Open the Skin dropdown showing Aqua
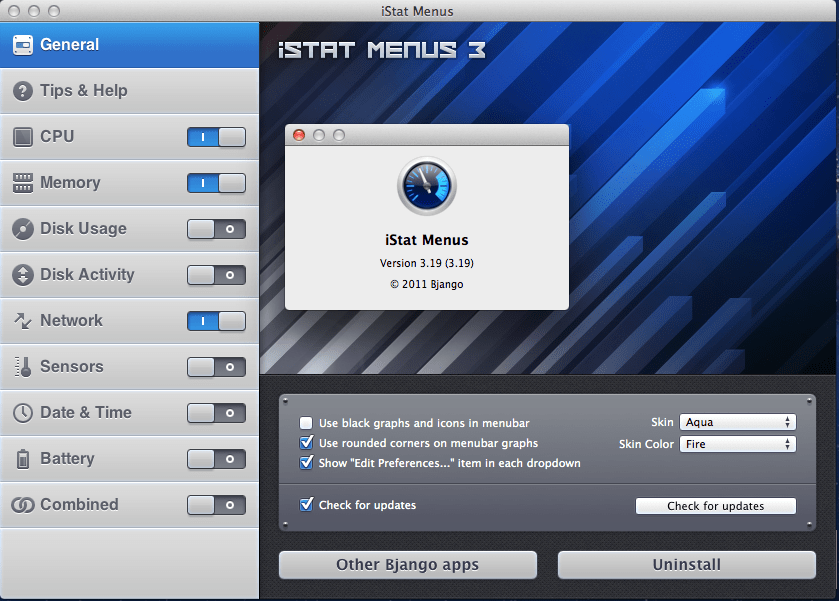This screenshot has width=839, height=601. click(x=737, y=422)
